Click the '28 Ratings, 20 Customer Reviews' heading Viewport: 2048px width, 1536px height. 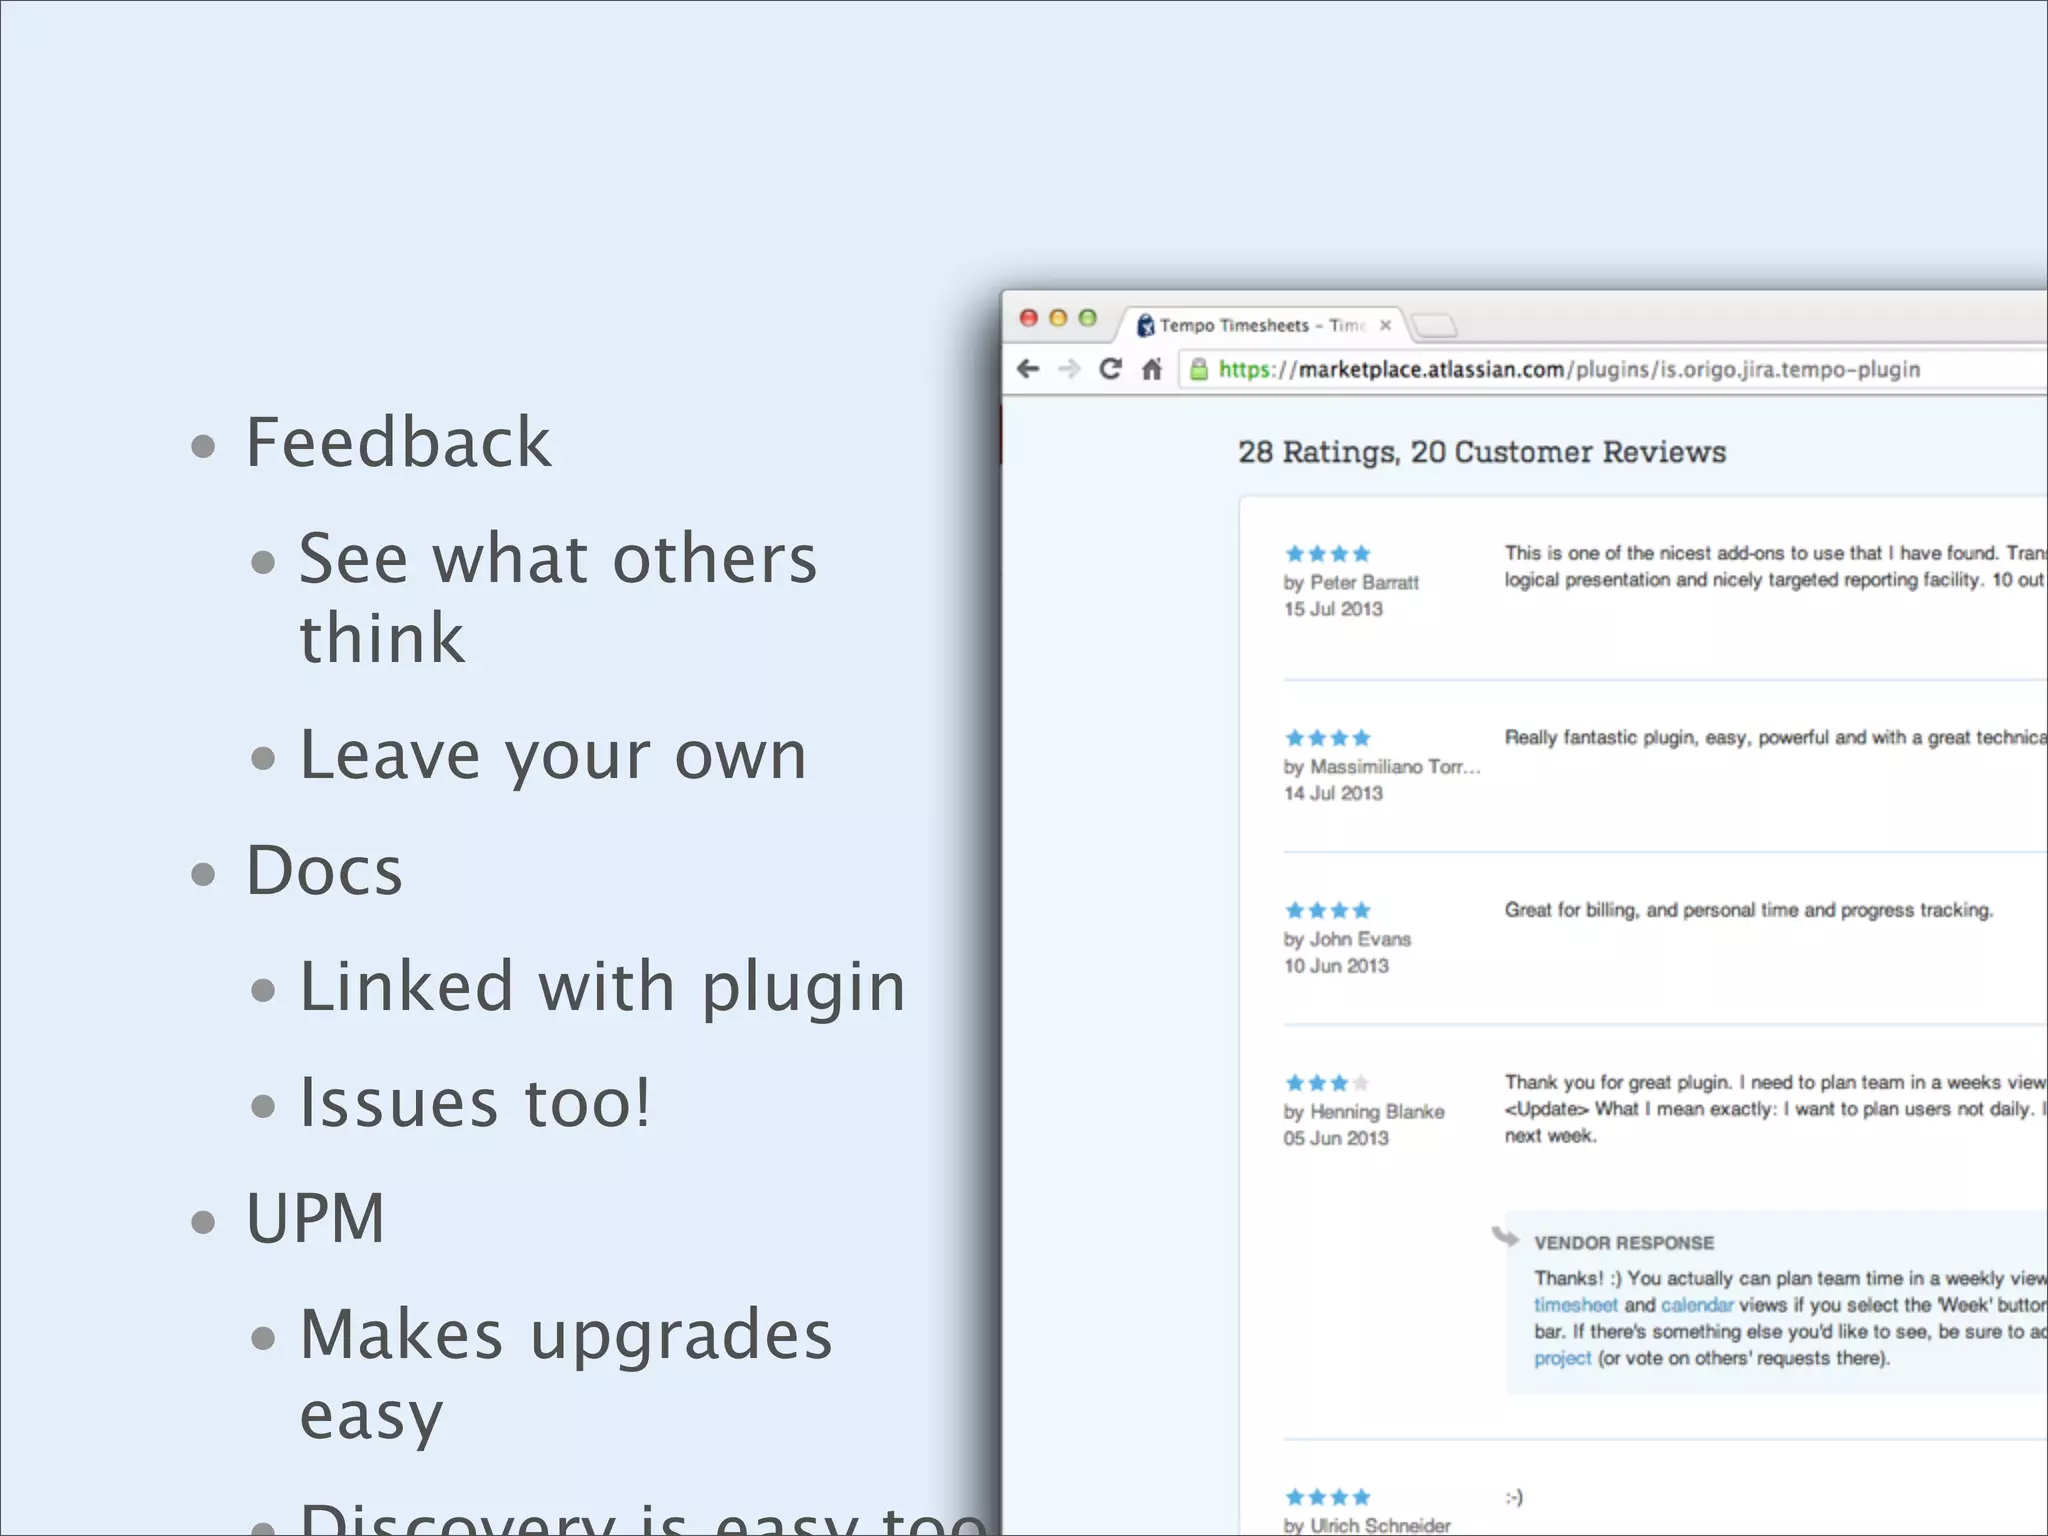tap(1482, 452)
